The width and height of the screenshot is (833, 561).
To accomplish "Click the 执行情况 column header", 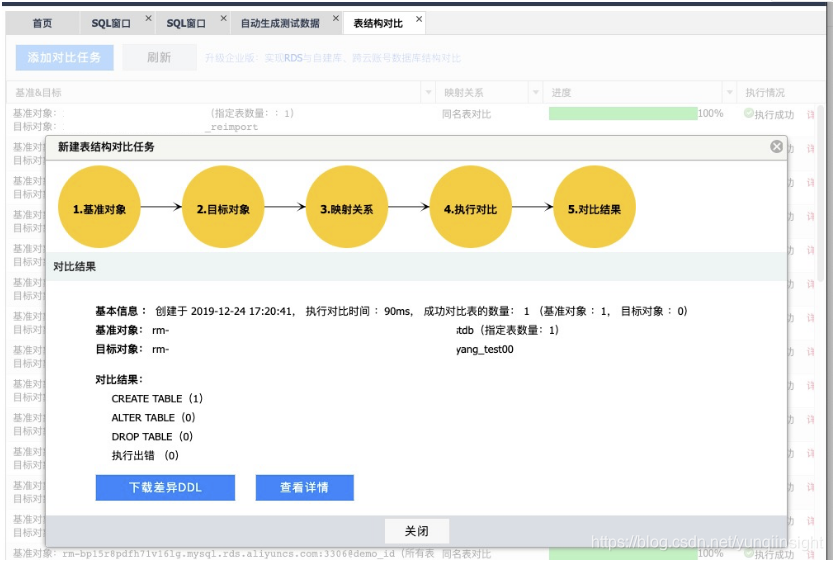I will point(764,93).
